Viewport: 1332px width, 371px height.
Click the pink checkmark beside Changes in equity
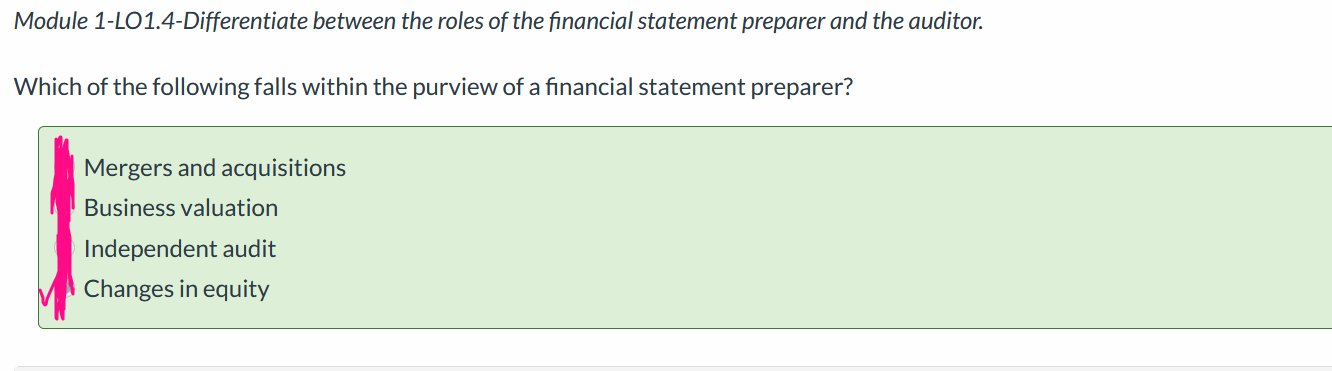(47, 293)
